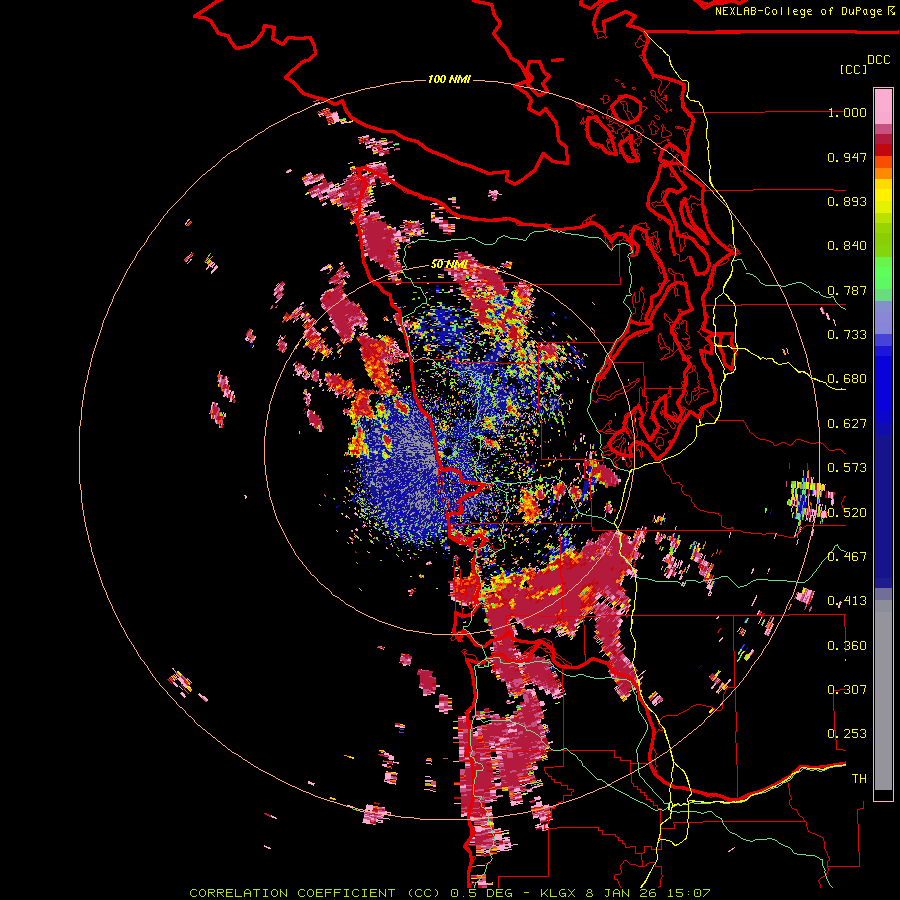Click the KLGX station identifier
The width and height of the screenshot is (900, 900).
(x=560, y=893)
